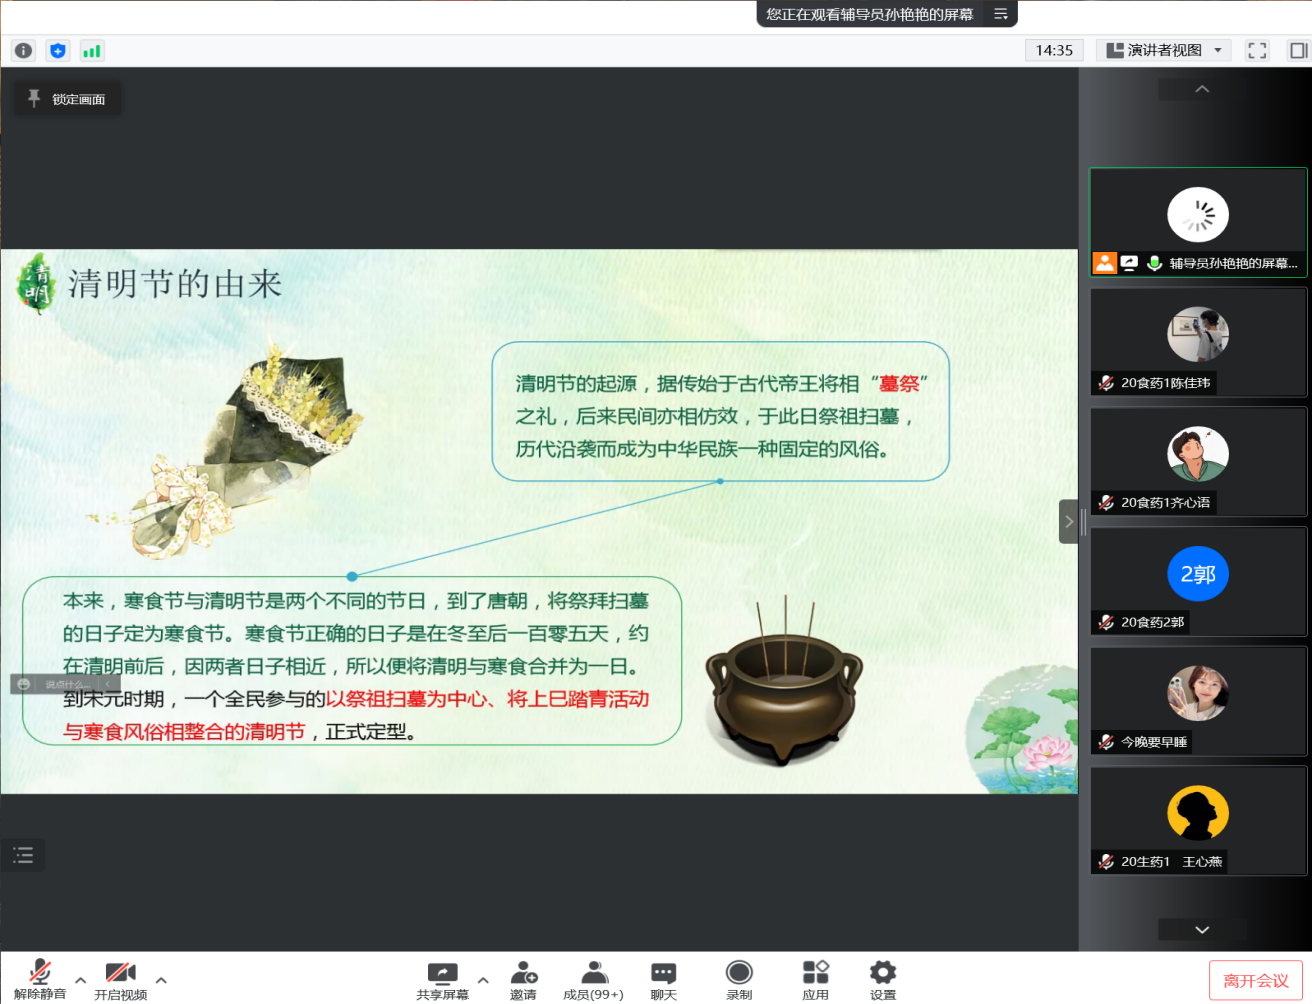Open the members list

pyautogui.click(x=593, y=979)
